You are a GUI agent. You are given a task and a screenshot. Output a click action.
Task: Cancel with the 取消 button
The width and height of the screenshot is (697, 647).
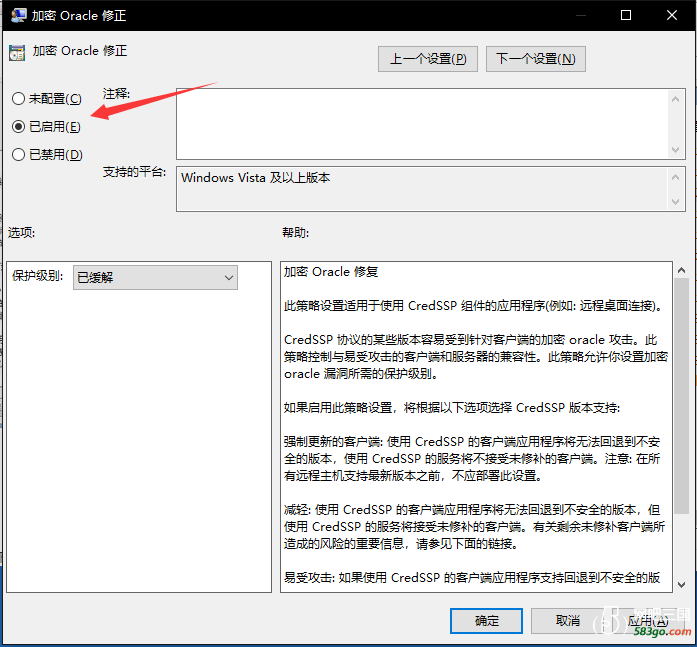[x=567, y=620]
